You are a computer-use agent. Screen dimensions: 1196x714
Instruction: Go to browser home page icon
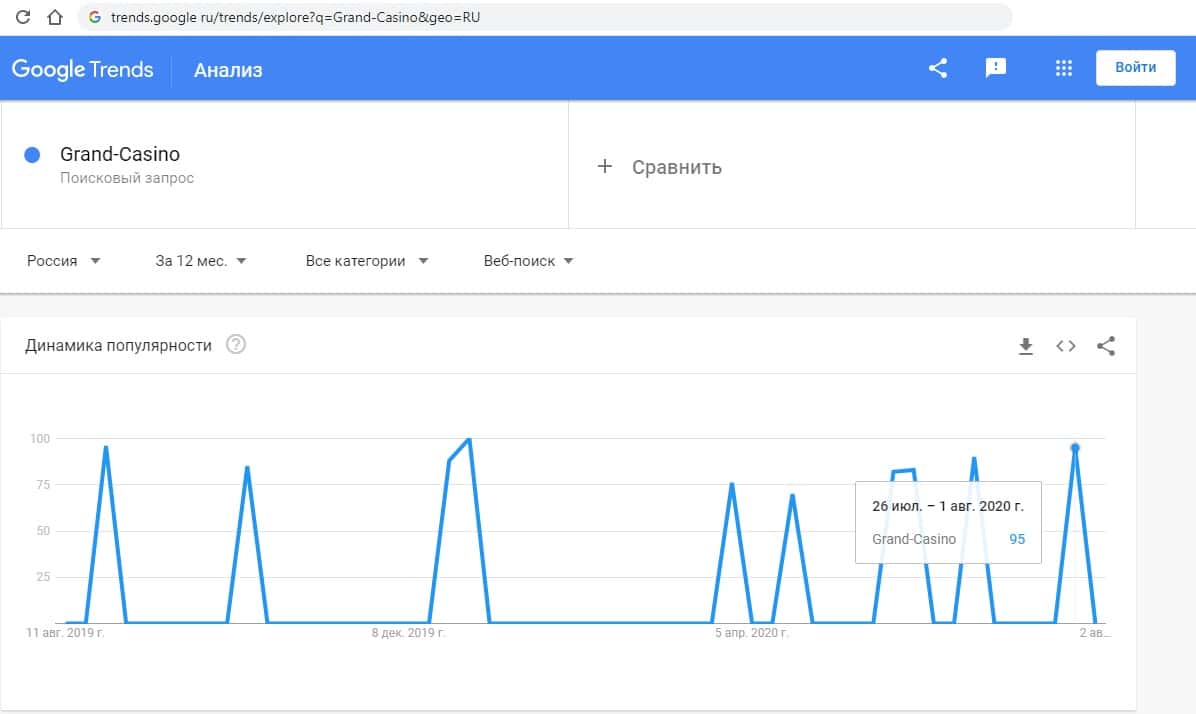tap(56, 17)
